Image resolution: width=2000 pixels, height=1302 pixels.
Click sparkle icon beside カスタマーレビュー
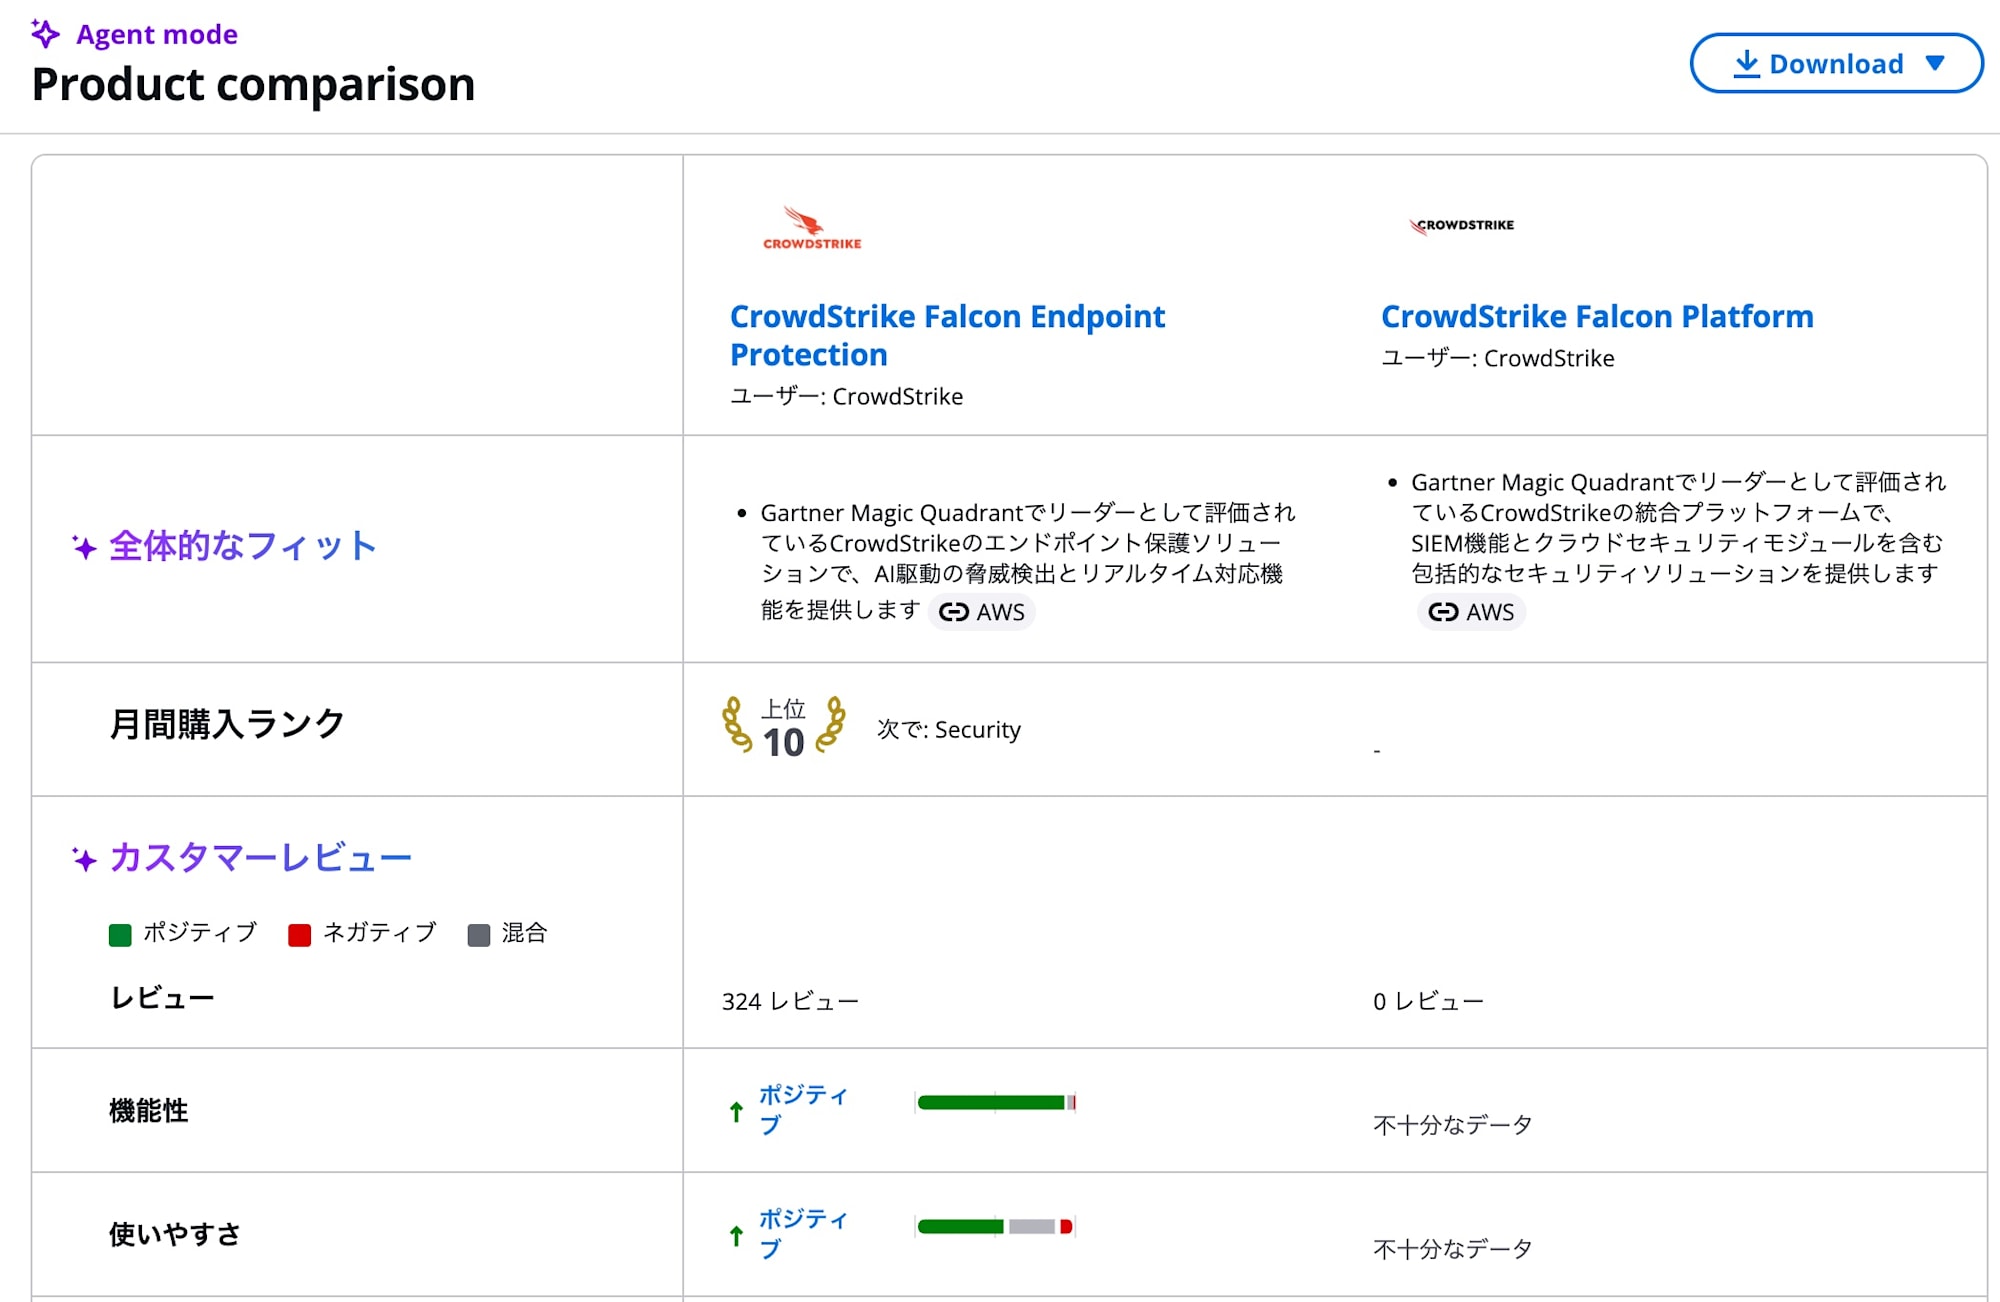pyautogui.click(x=85, y=859)
